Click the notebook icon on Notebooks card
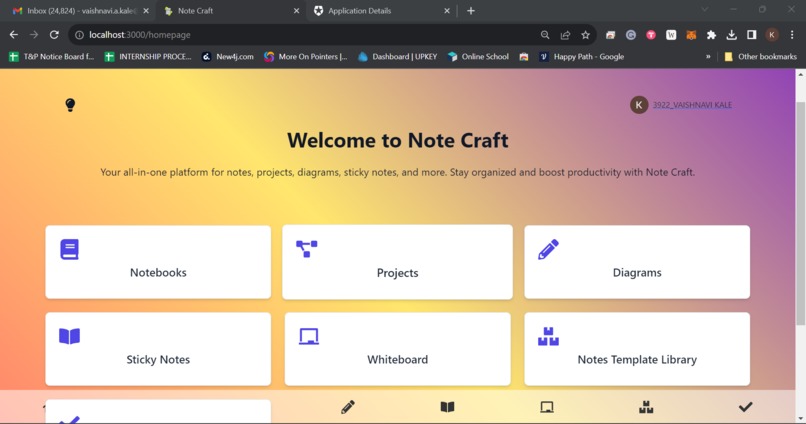Screen dimensions: 806x424 tap(69, 249)
